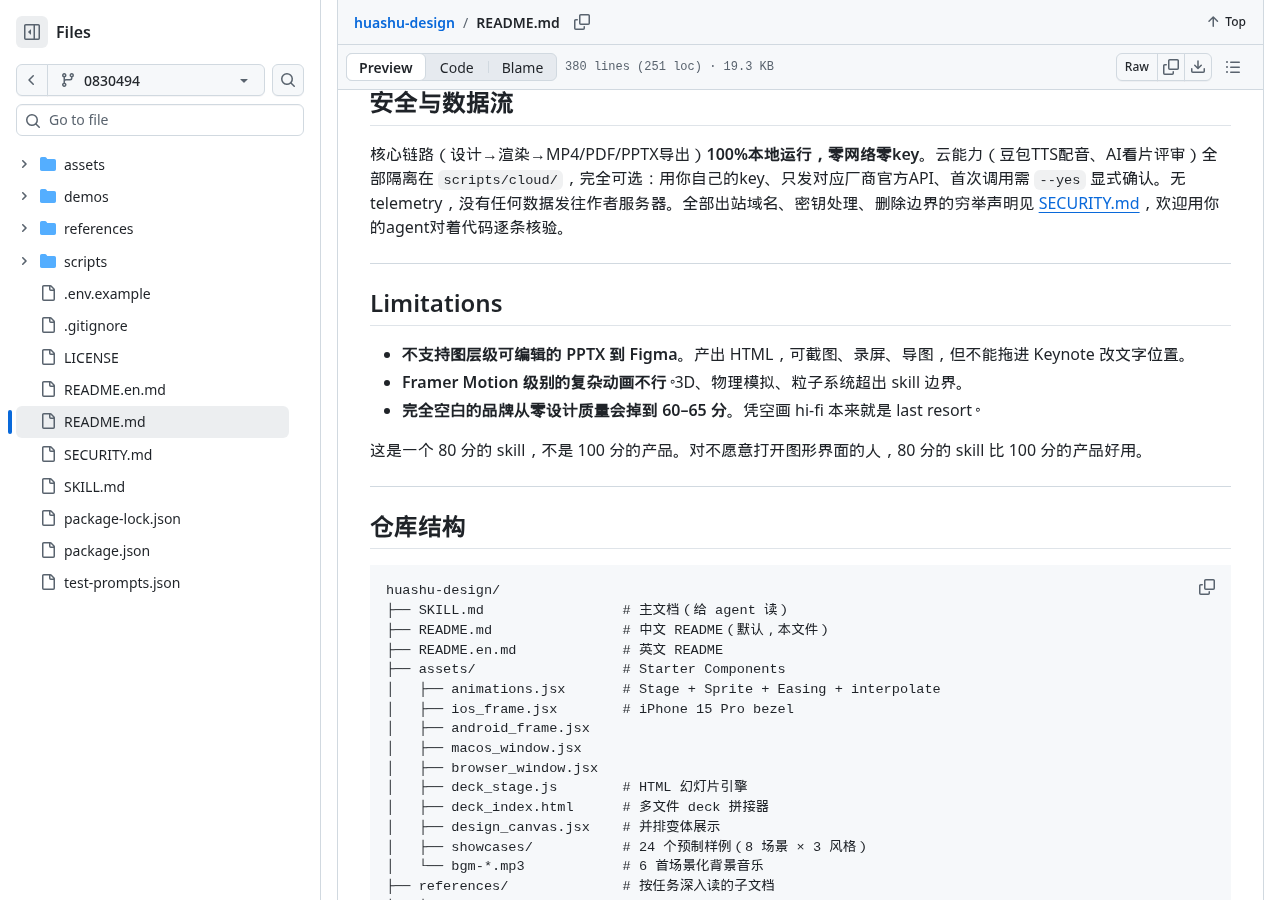Click the assets folder icon
Screen dimensions: 1280x900
pos(48,164)
